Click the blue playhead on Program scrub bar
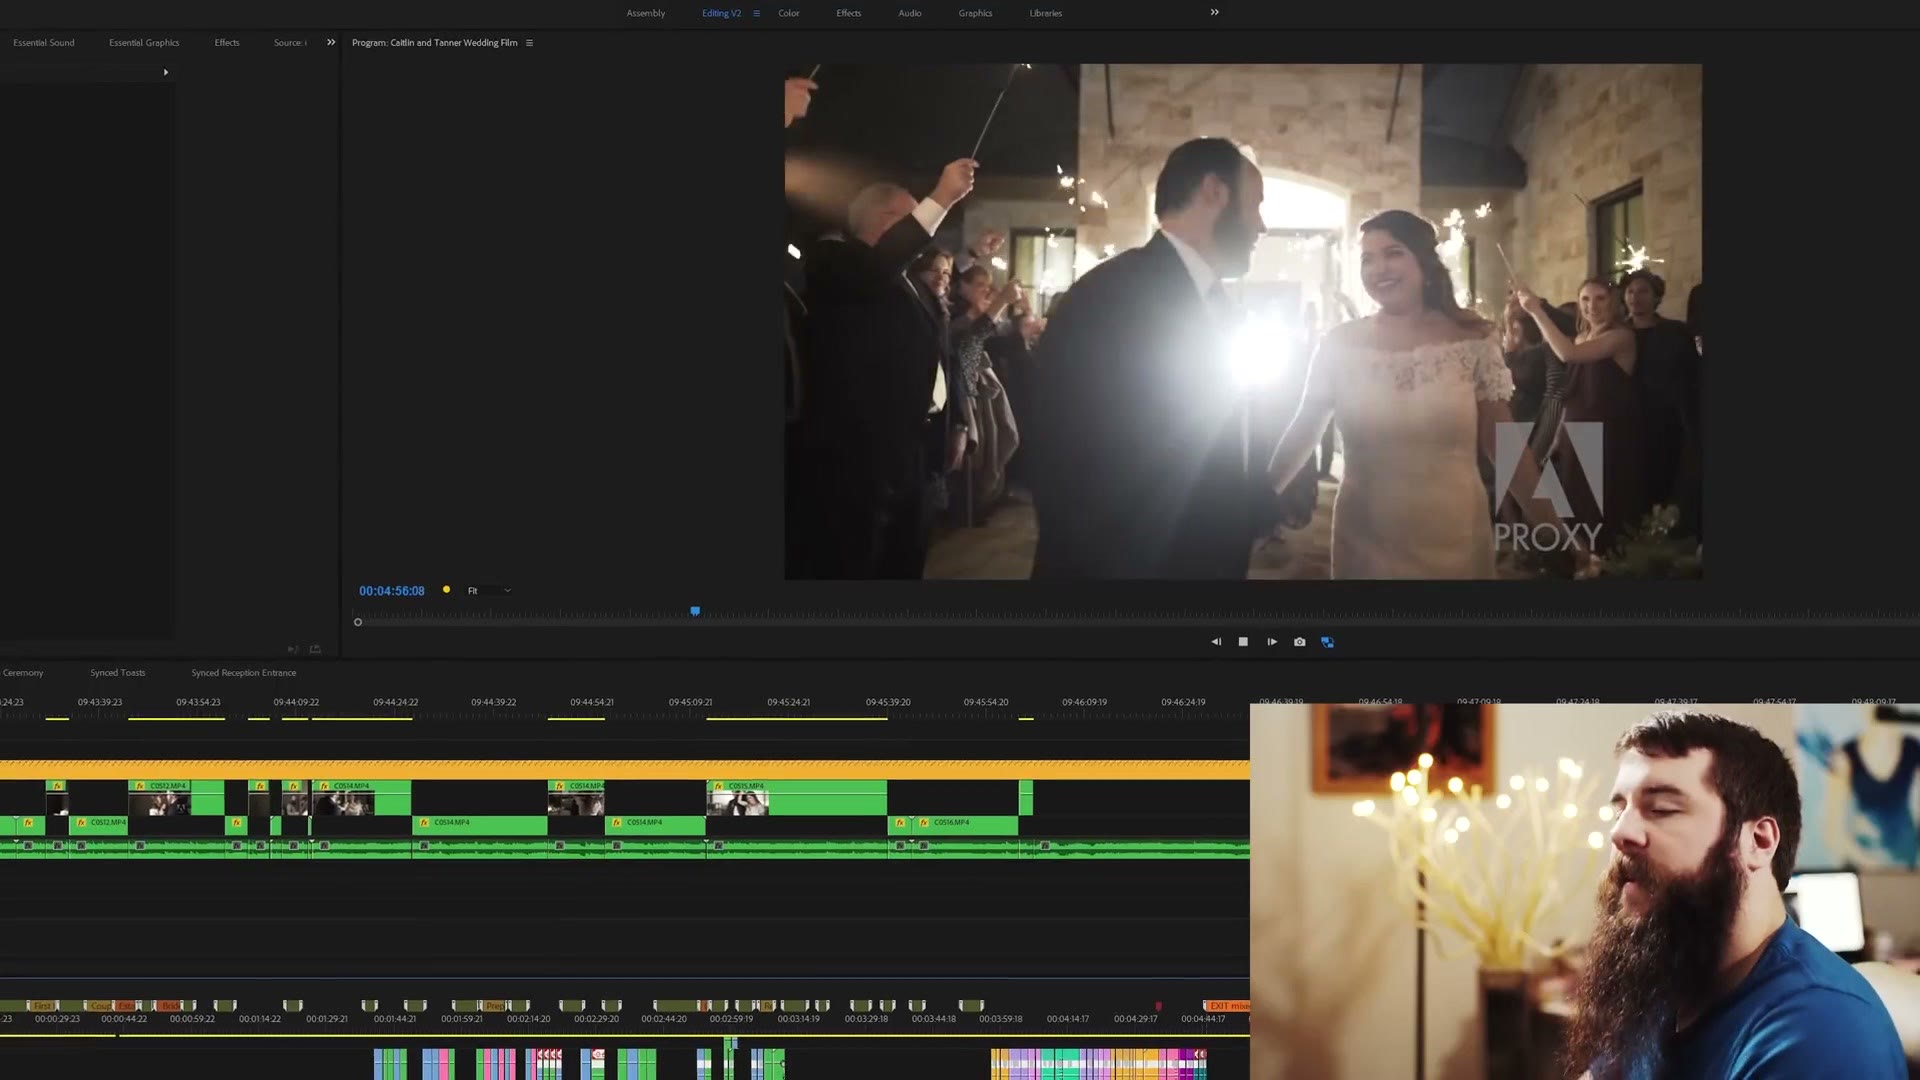 695,610
